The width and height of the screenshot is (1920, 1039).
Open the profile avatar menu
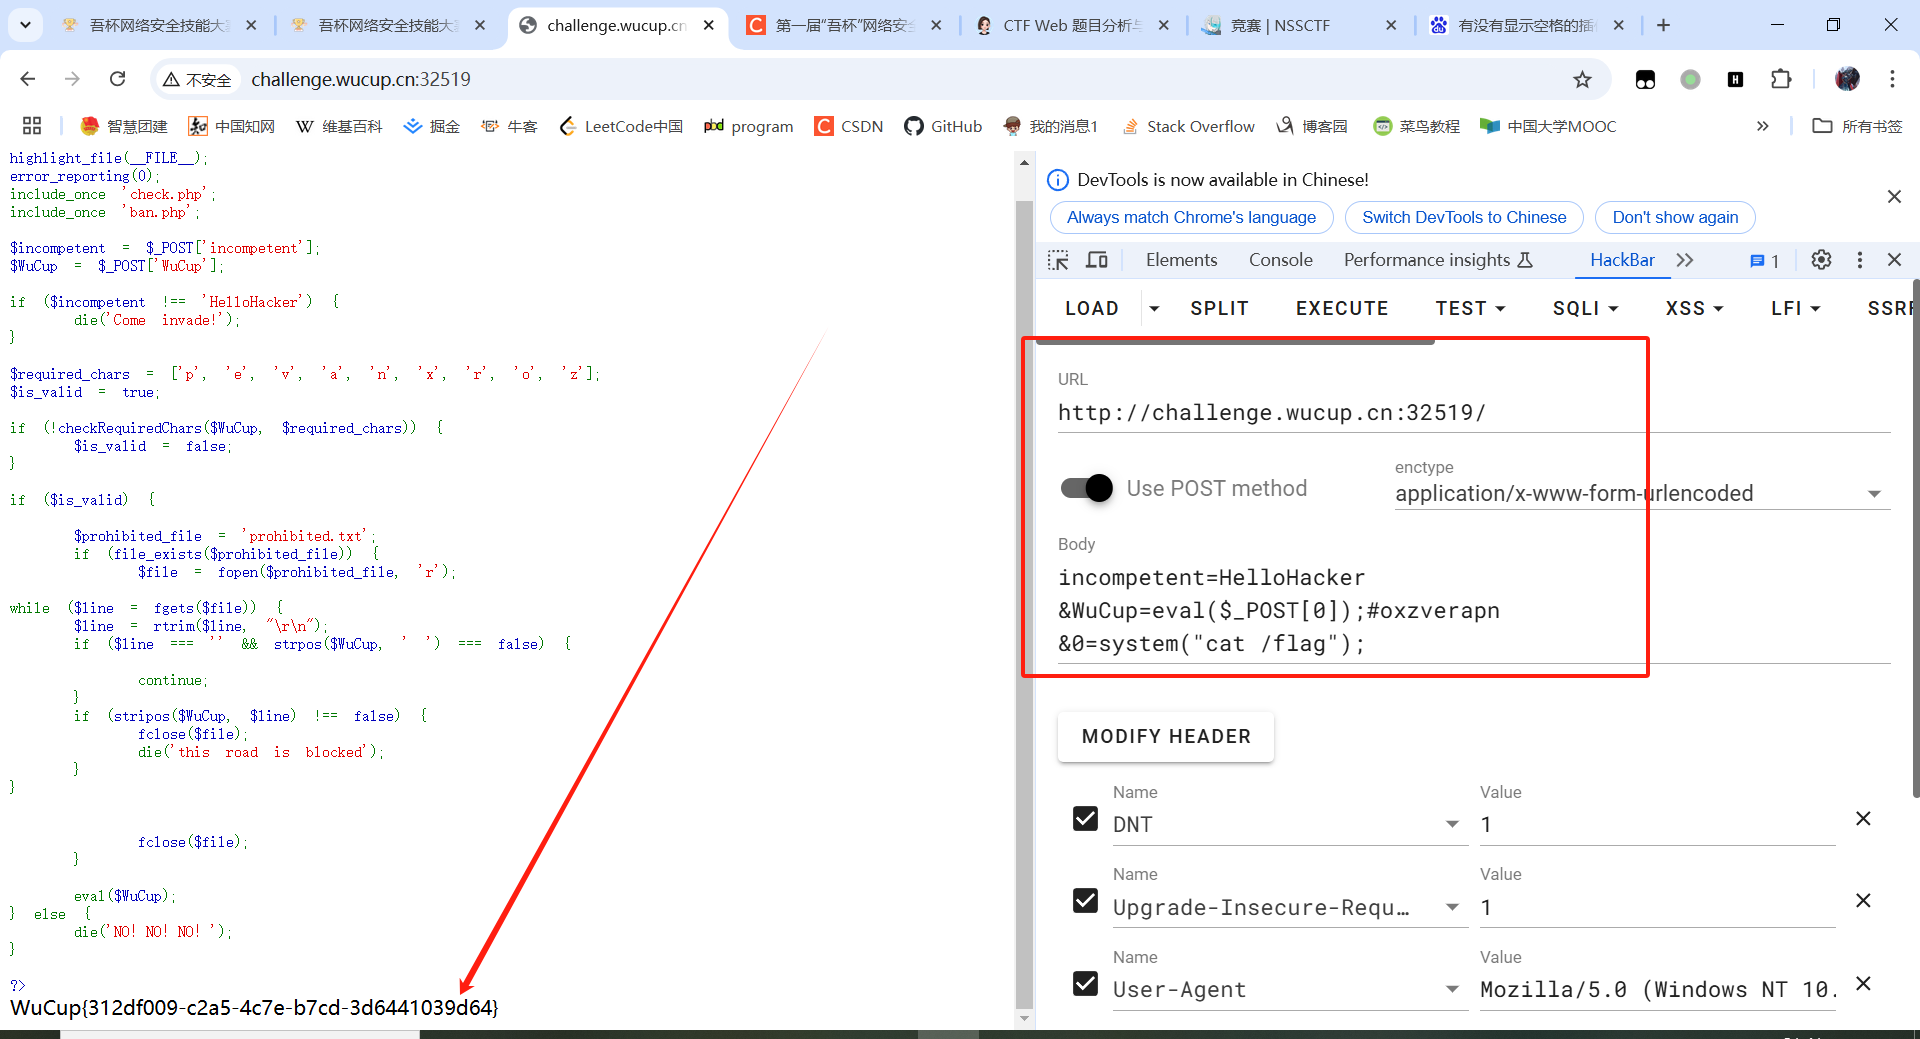pos(1847,79)
